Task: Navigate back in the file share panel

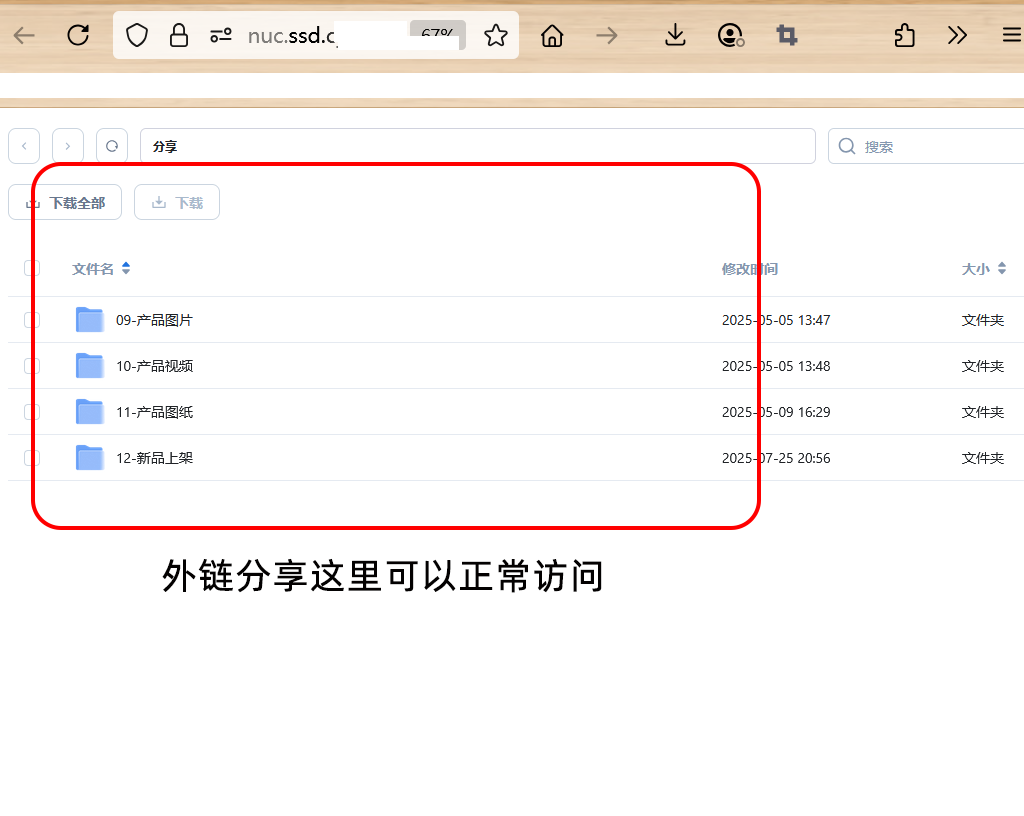Action: point(24,146)
